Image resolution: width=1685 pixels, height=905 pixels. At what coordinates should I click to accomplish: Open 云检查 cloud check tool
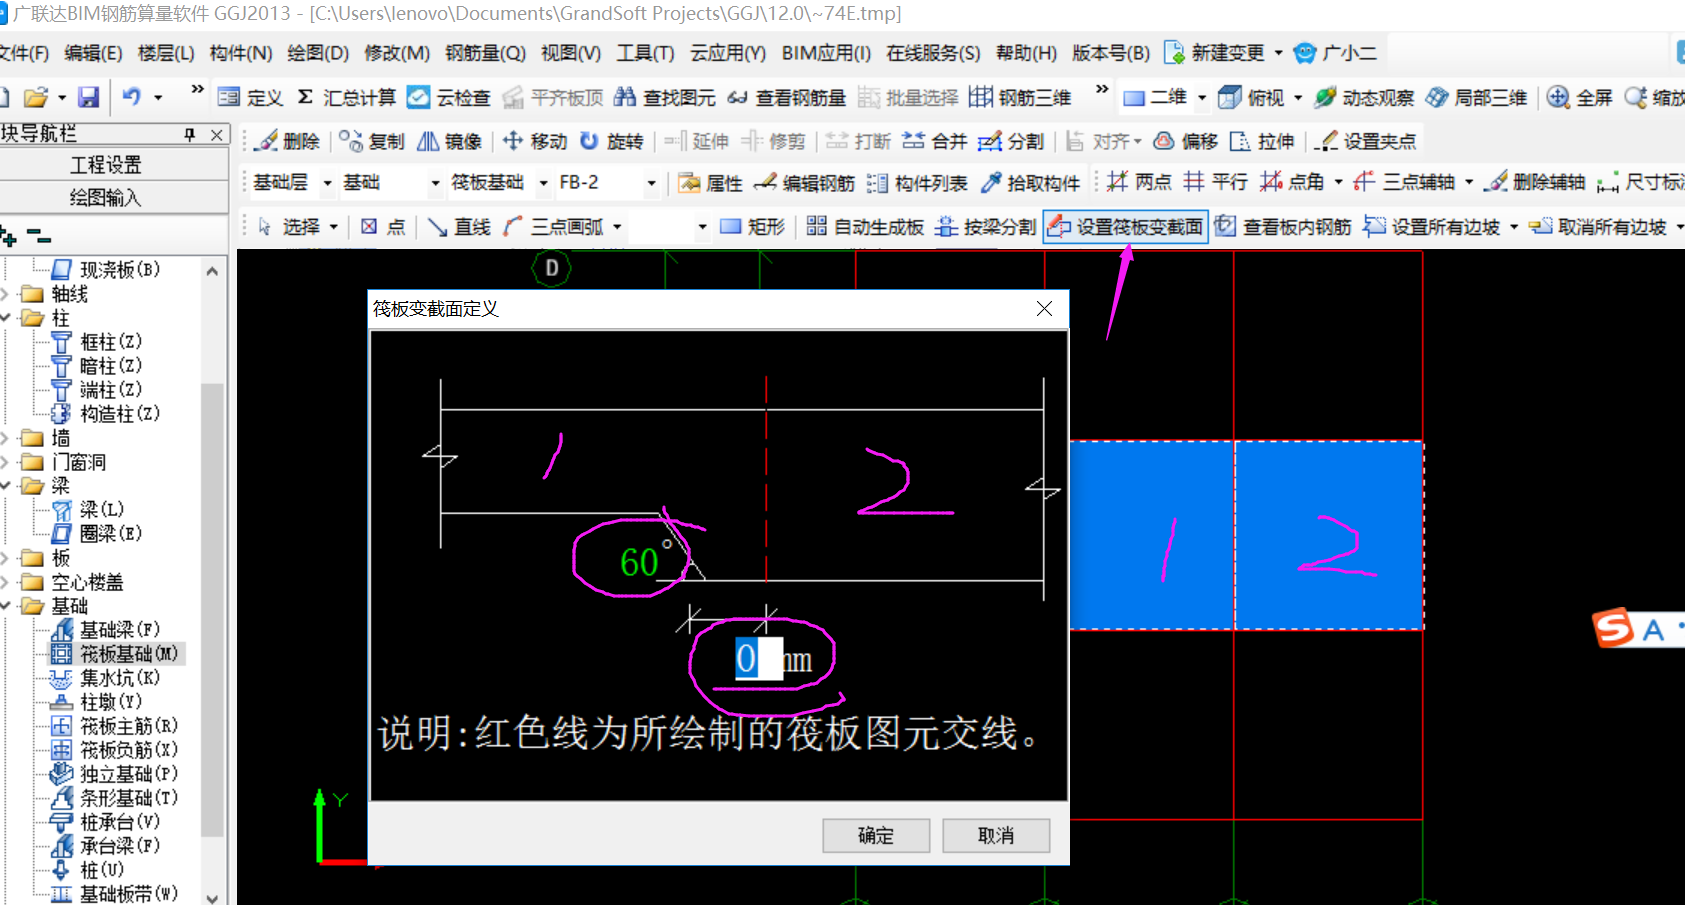tap(449, 97)
